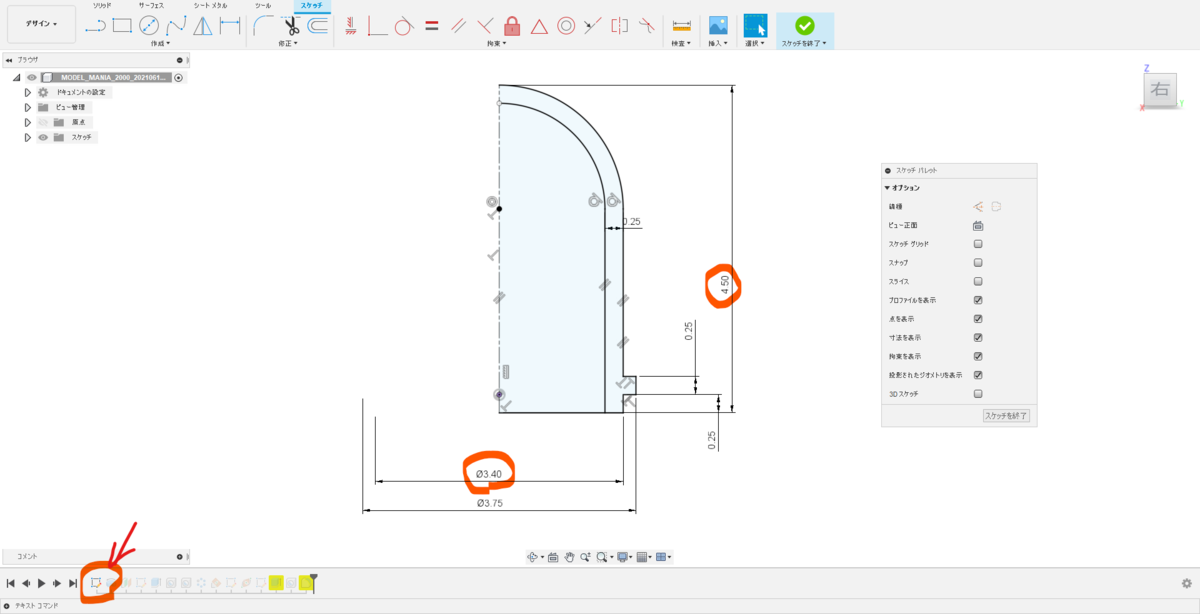Viewport: 1200px width, 614px height.
Task: Activate the Pan hand tool
Action: pos(568,557)
